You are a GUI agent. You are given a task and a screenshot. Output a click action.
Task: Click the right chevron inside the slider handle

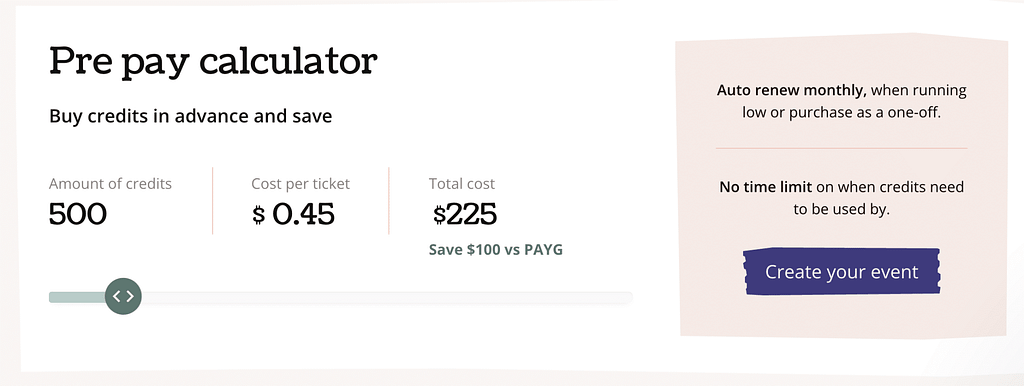130,296
